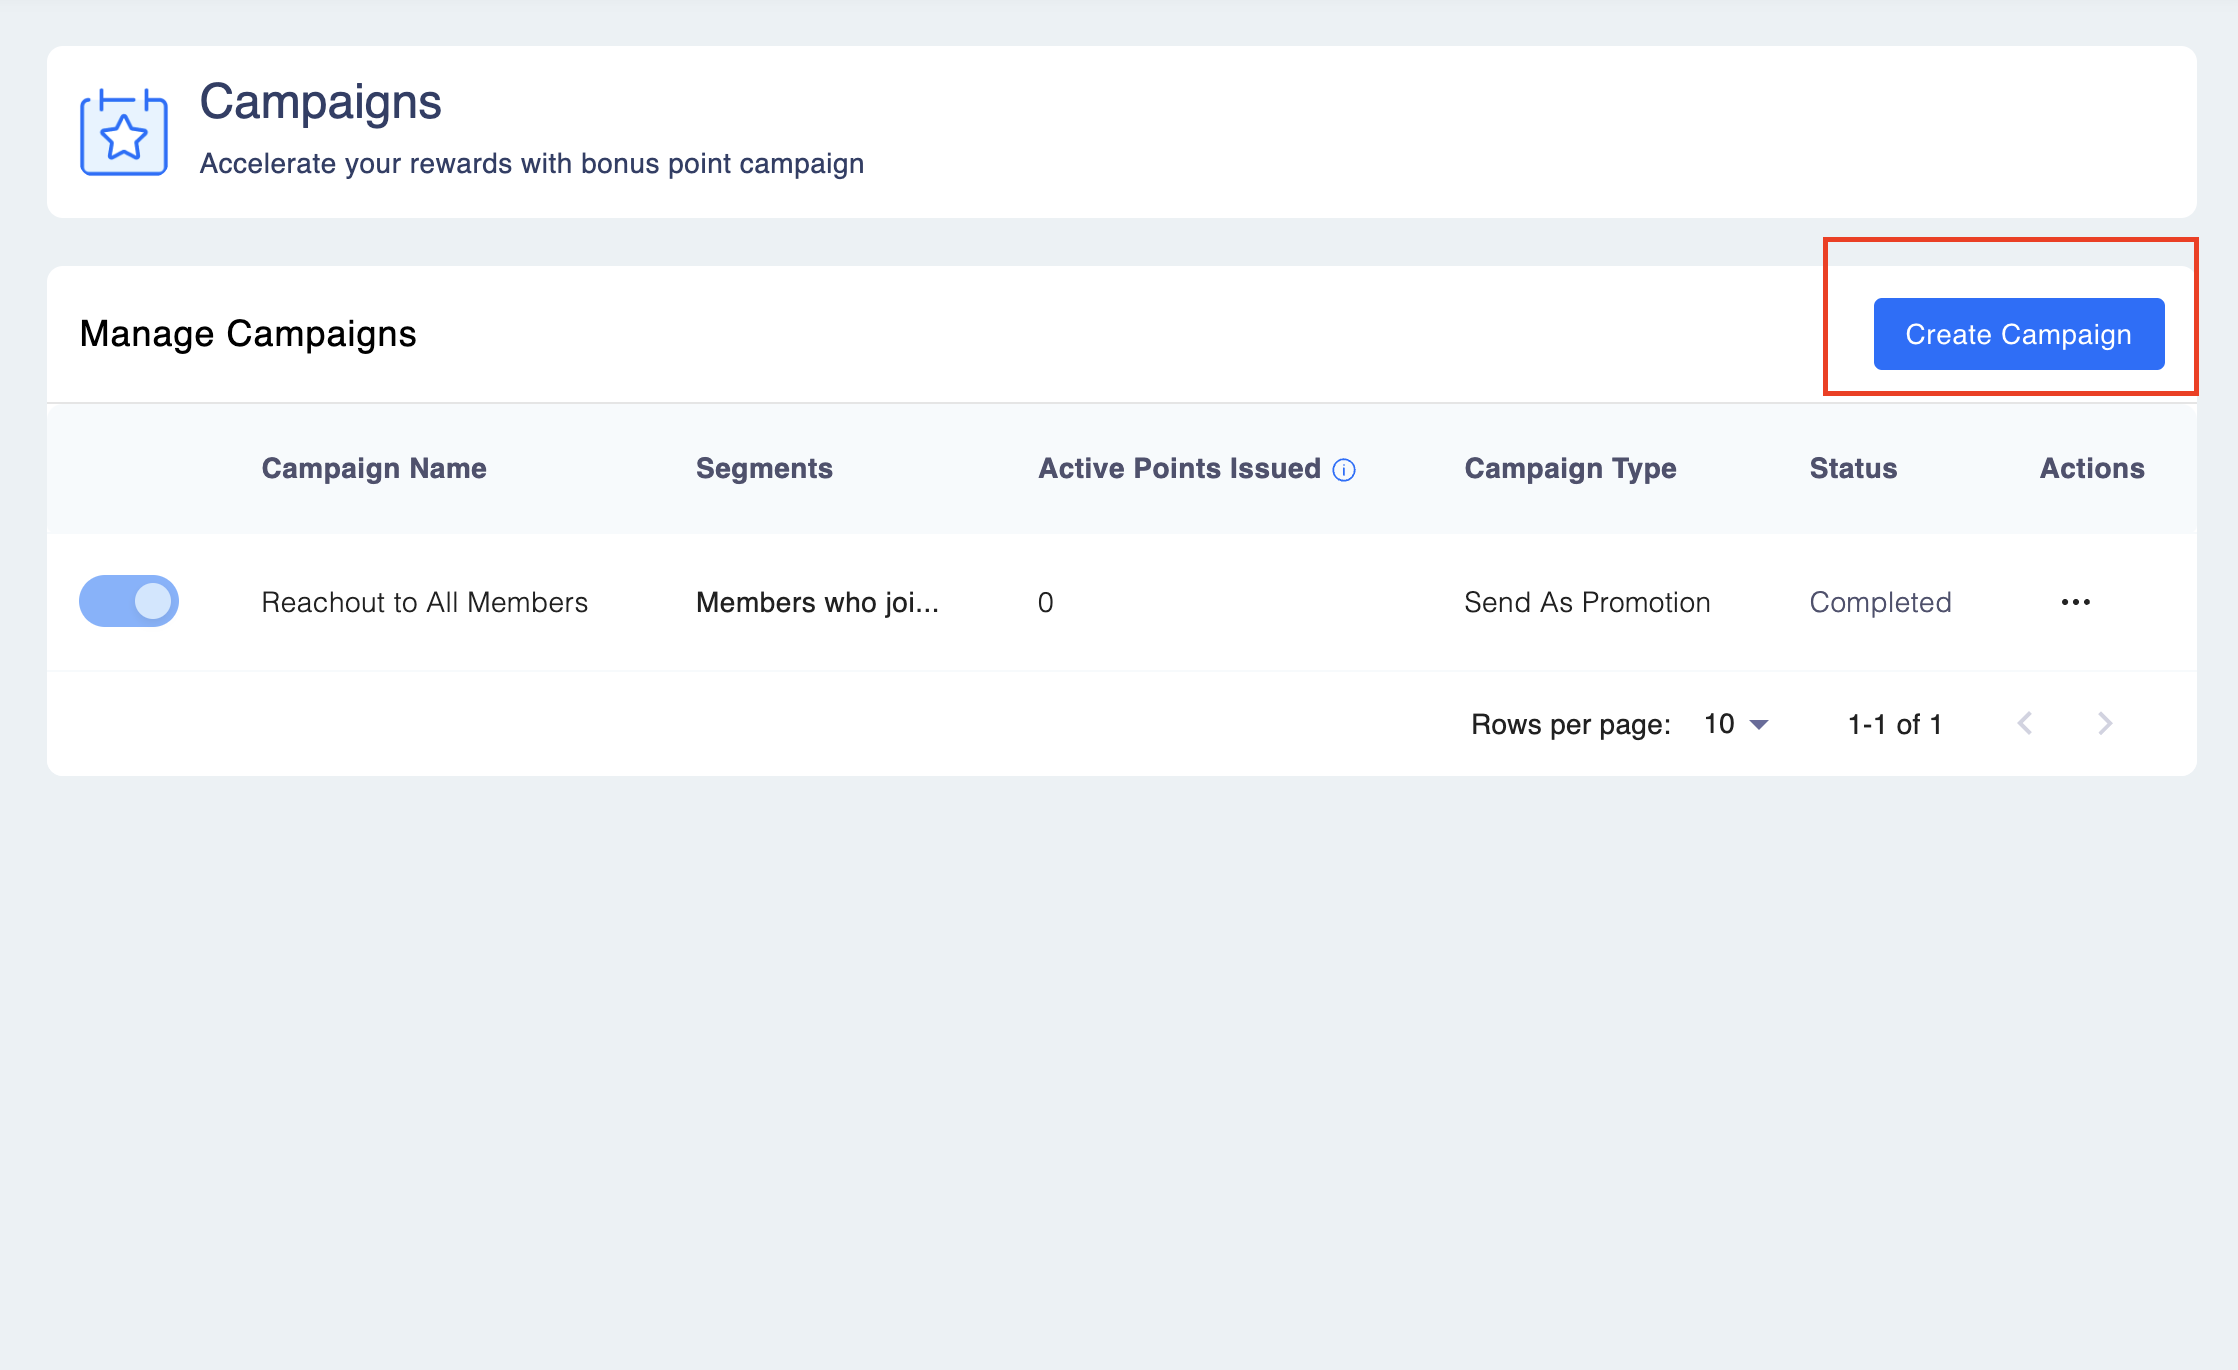Image resolution: width=2238 pixels, height=1370 pixels.
Task: Go to the previous page arrow
Action: click(2025, 724)
